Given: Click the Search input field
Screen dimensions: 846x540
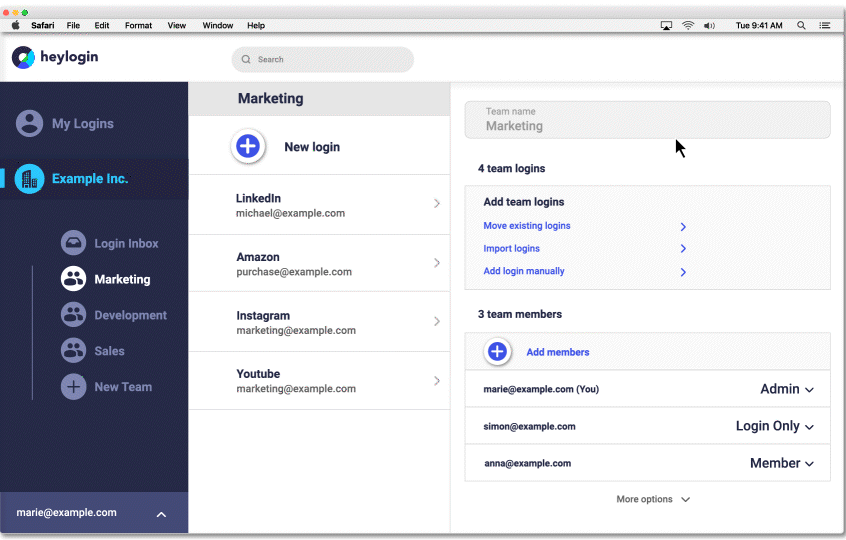Looking at the screenshot, I should click(x=323, y=60).
